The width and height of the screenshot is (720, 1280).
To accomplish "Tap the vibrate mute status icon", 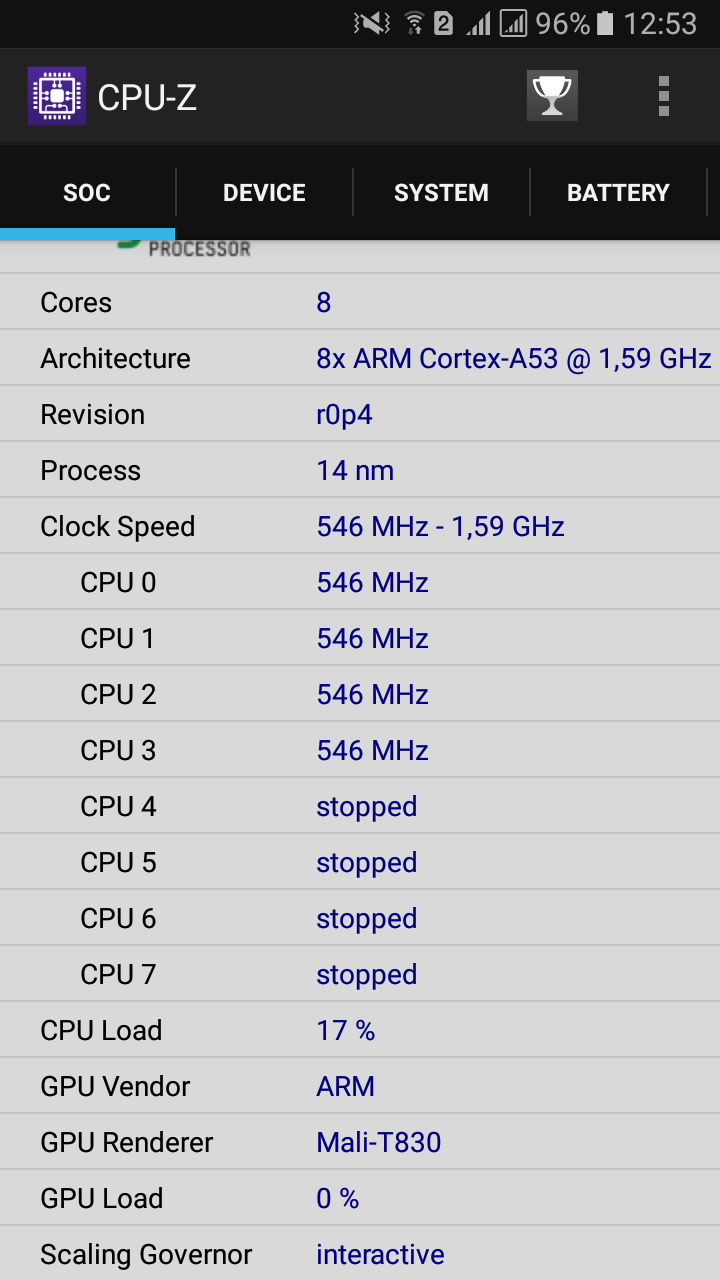I will pyautogui.click(x=372, y=23).
